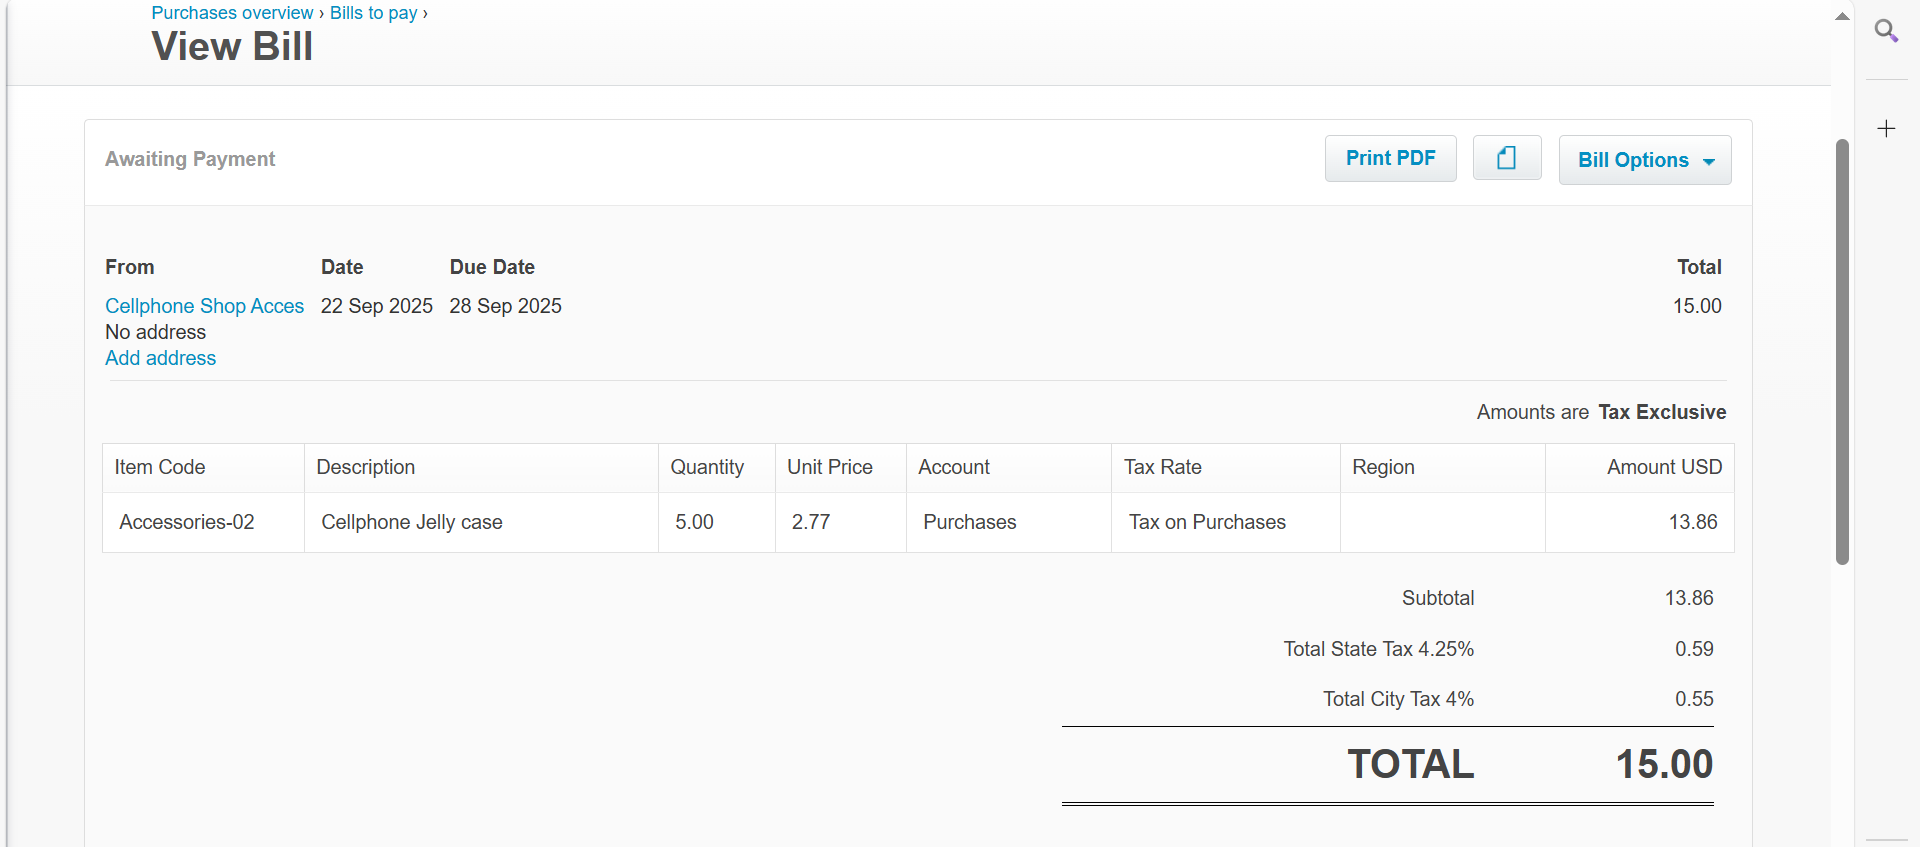Click the Tax on Purchases cell

[x=1207, y=522]
